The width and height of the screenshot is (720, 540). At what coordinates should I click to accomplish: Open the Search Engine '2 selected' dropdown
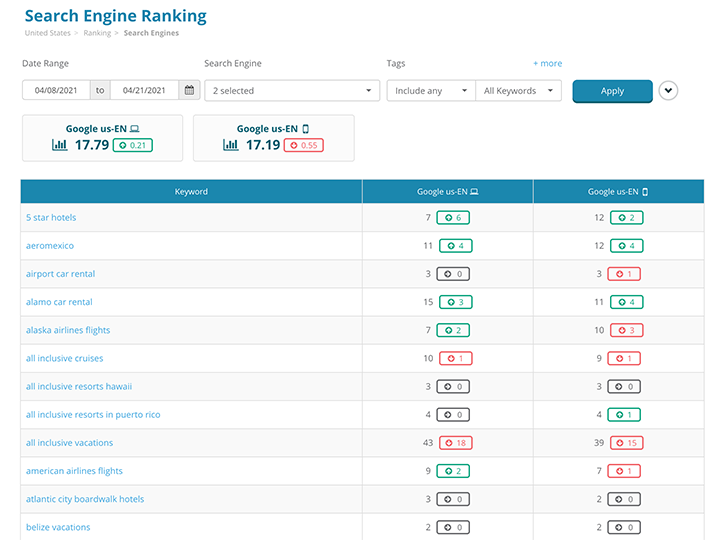point(290,91)
